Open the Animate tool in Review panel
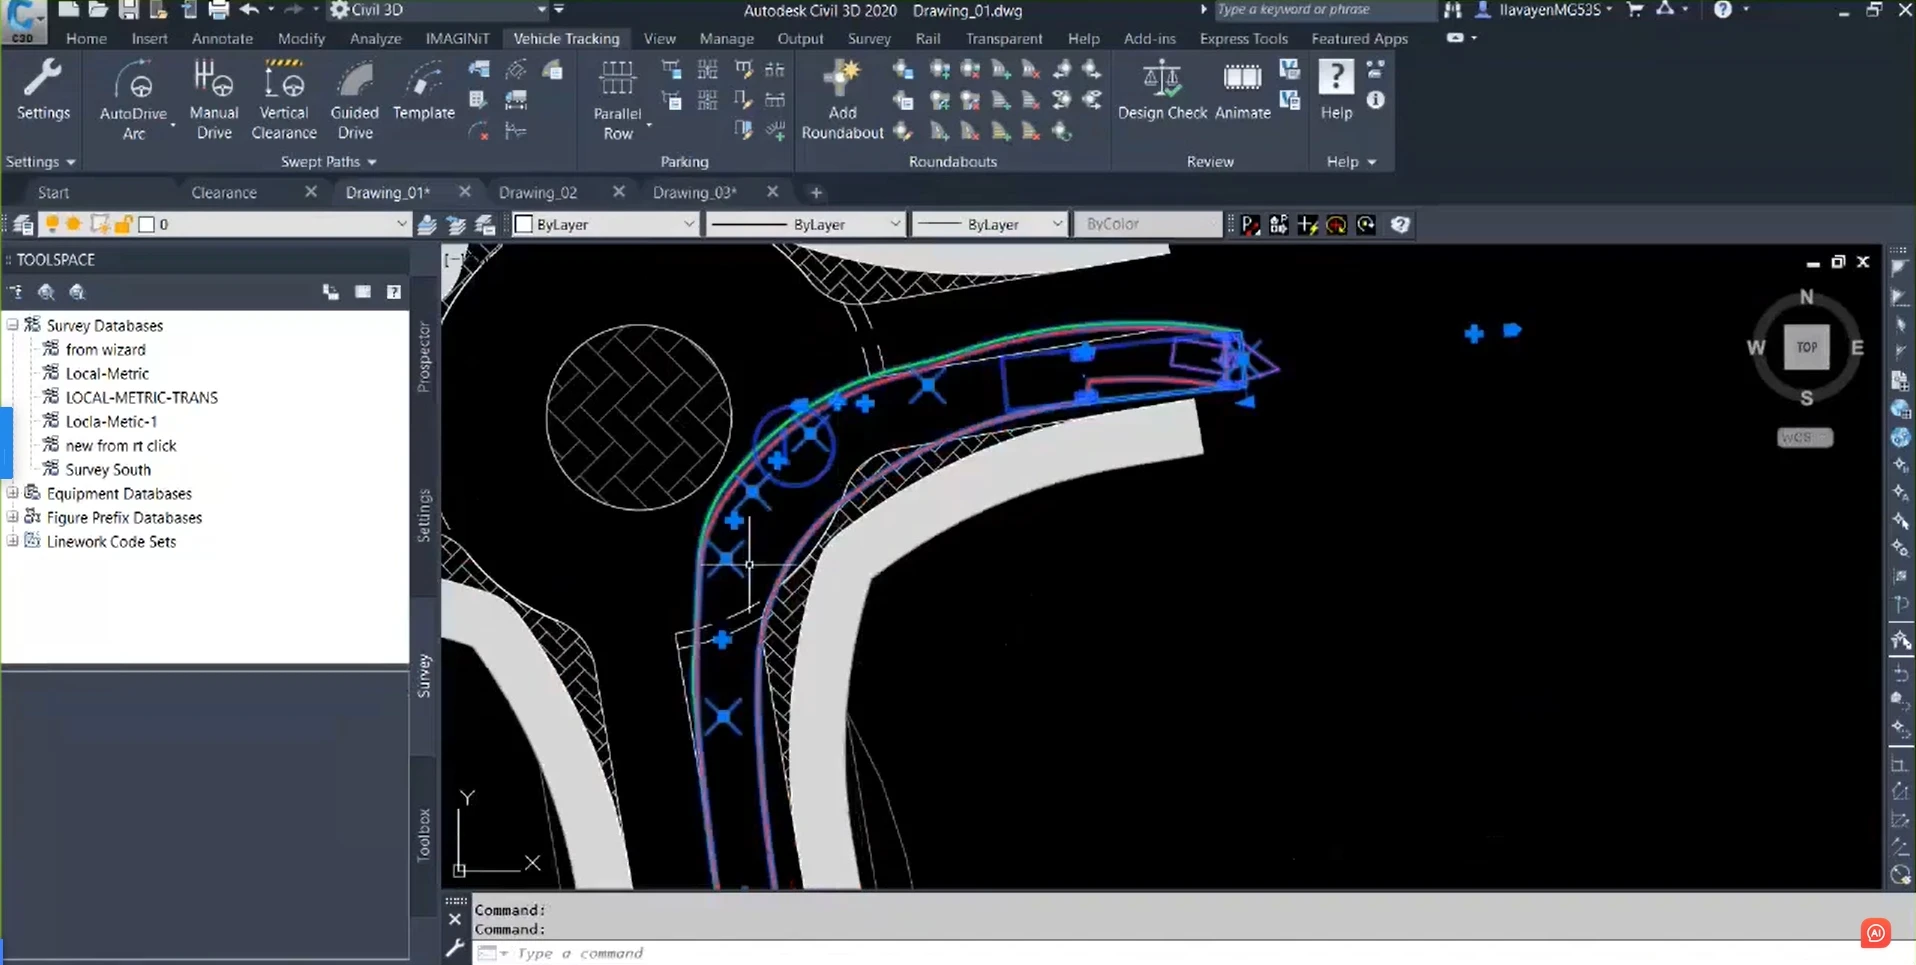Screen dimensions: 1916x965 coord(1241,90)
